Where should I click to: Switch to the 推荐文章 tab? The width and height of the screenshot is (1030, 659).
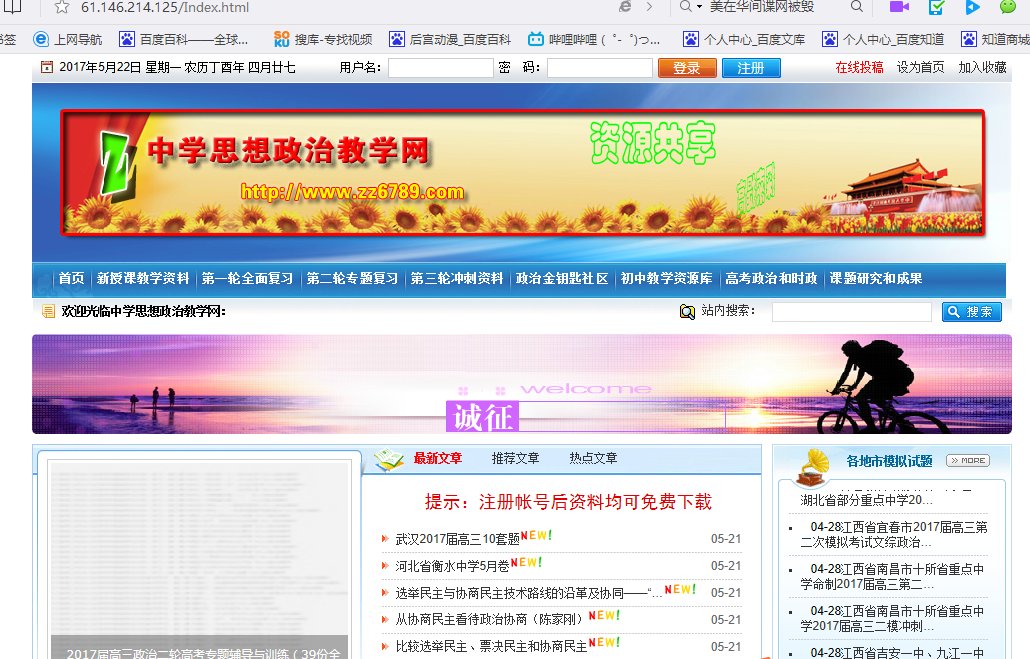click(x=516, y=458)
